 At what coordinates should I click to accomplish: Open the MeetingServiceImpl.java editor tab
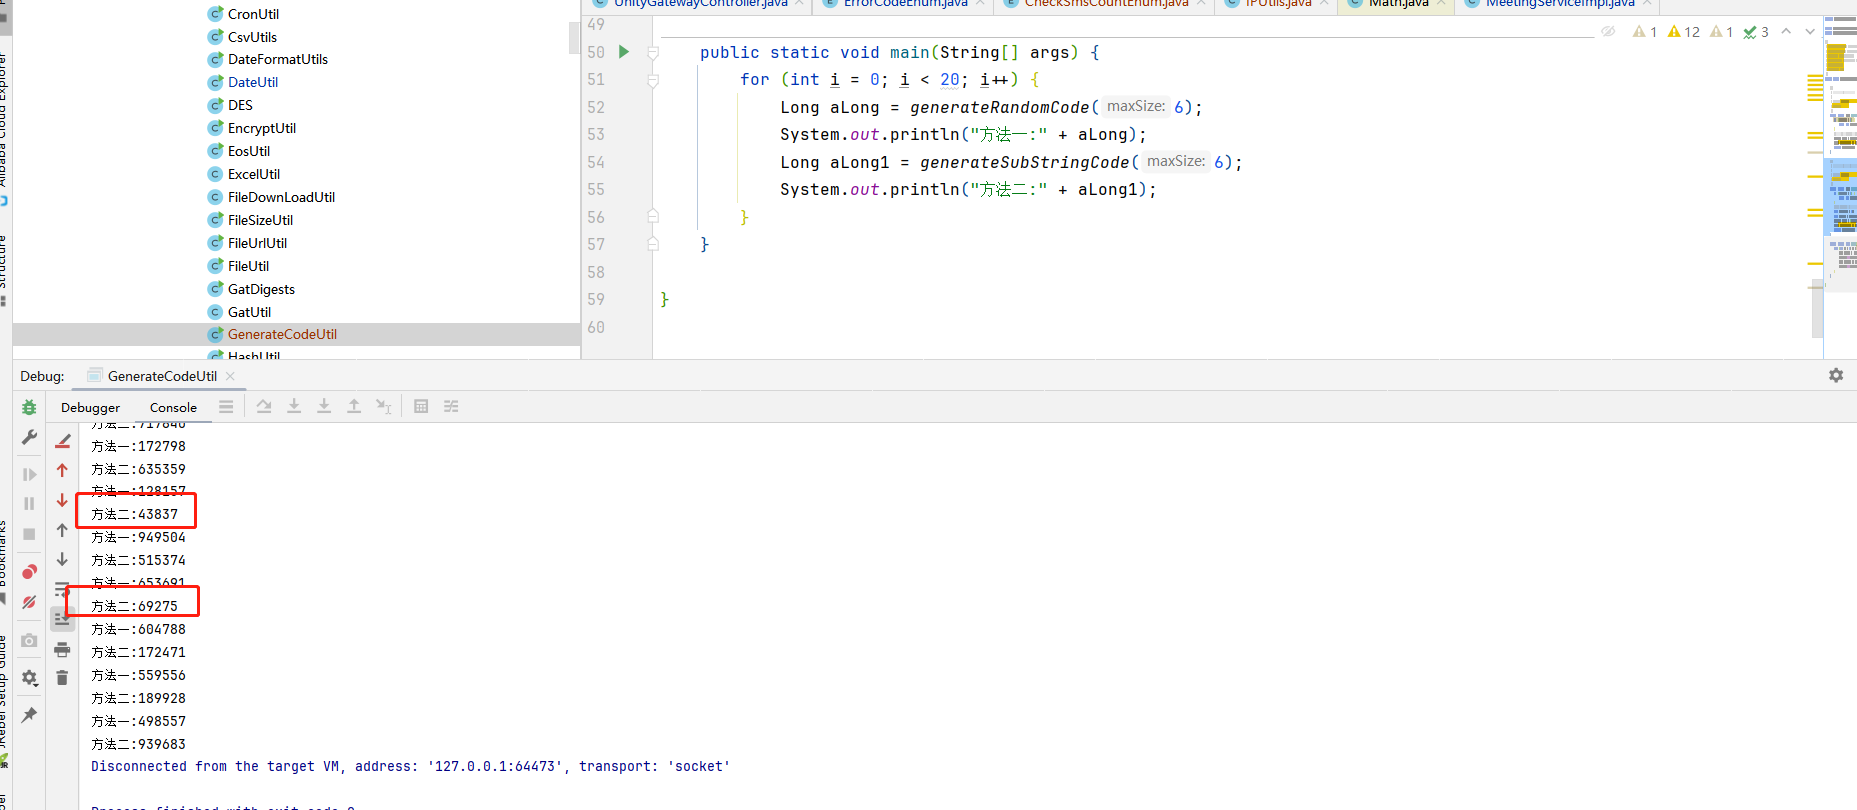coord(1560,4)
